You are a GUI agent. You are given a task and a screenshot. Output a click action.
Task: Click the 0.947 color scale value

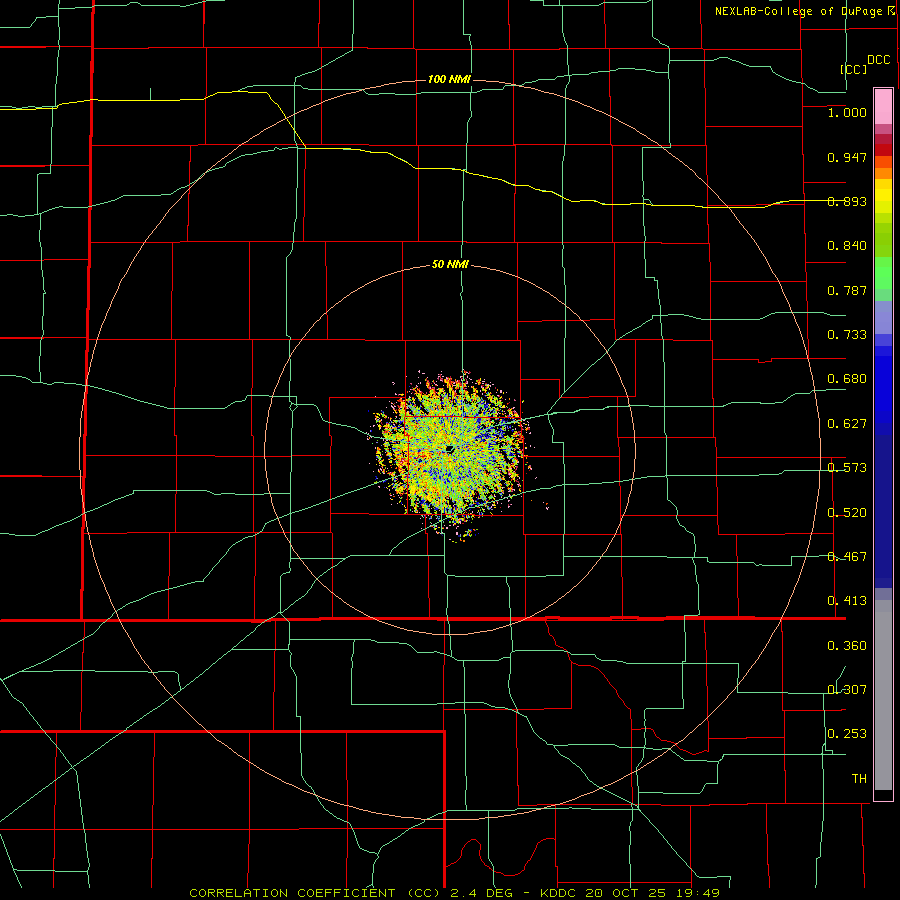[847, 157]
